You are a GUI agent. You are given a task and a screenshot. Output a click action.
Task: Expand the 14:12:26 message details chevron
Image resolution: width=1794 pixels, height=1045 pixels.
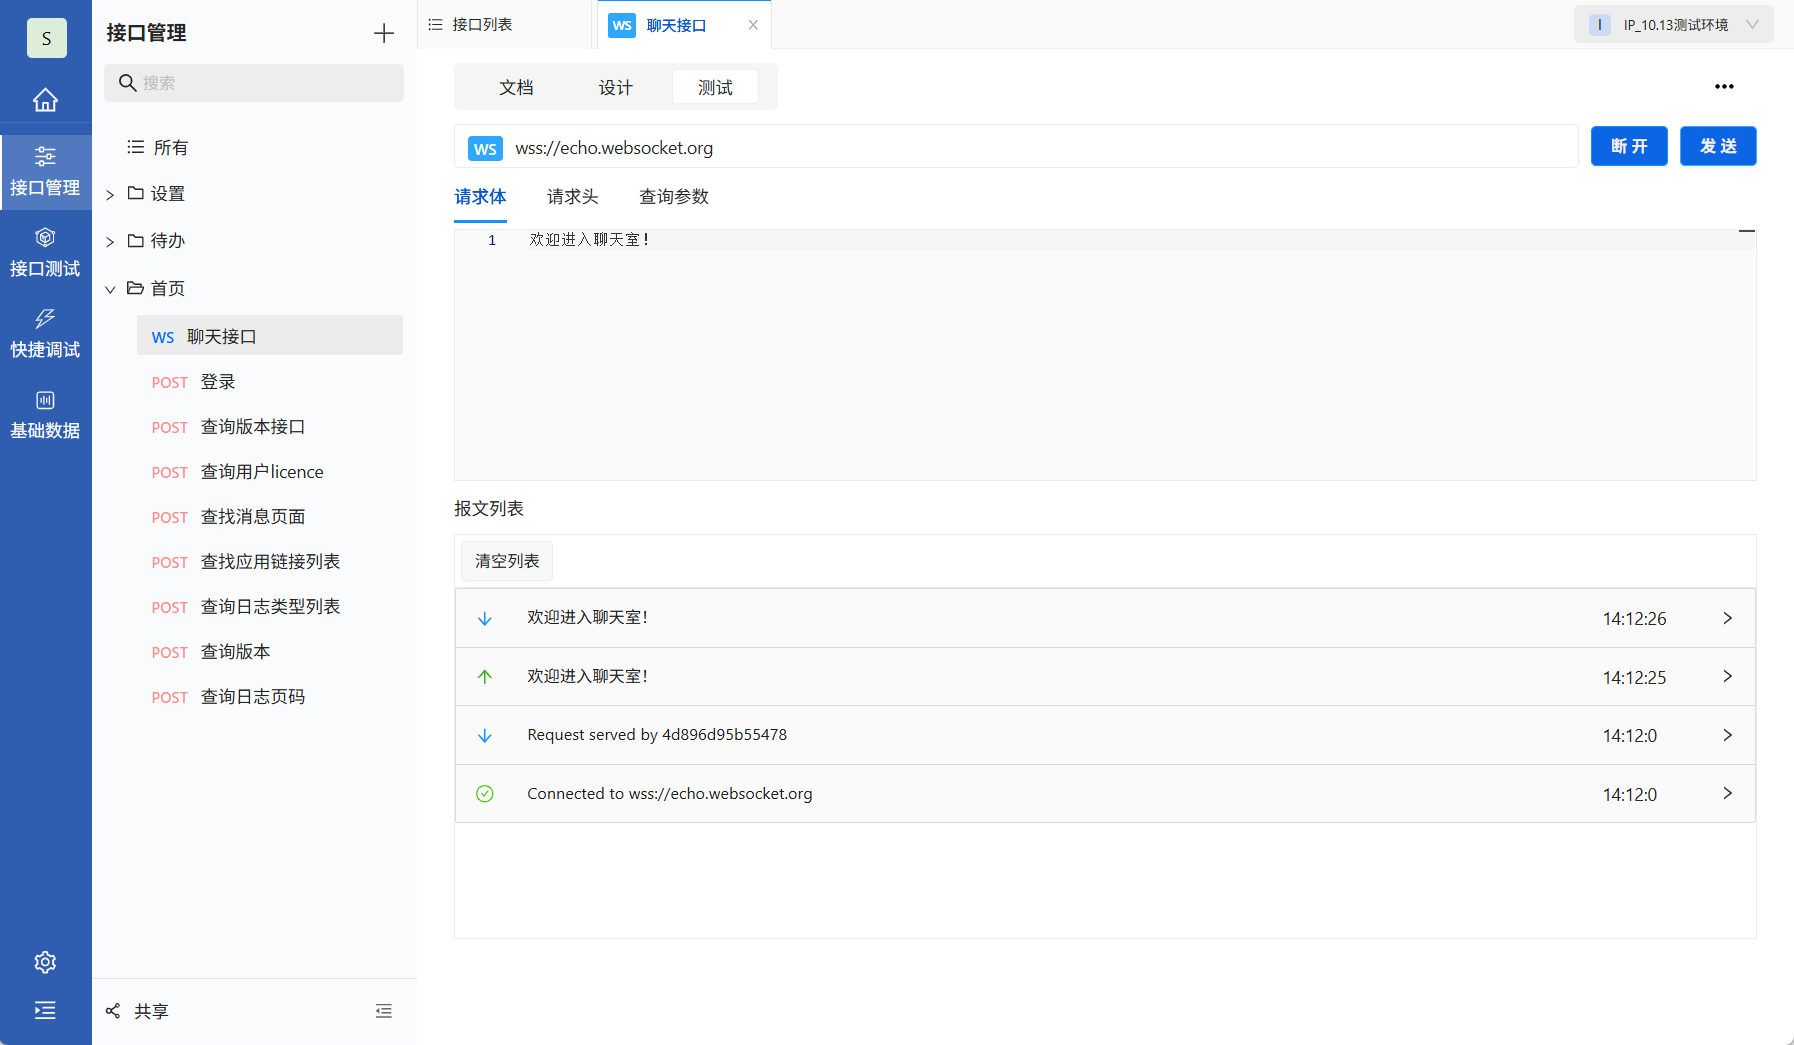[1727, 618]
